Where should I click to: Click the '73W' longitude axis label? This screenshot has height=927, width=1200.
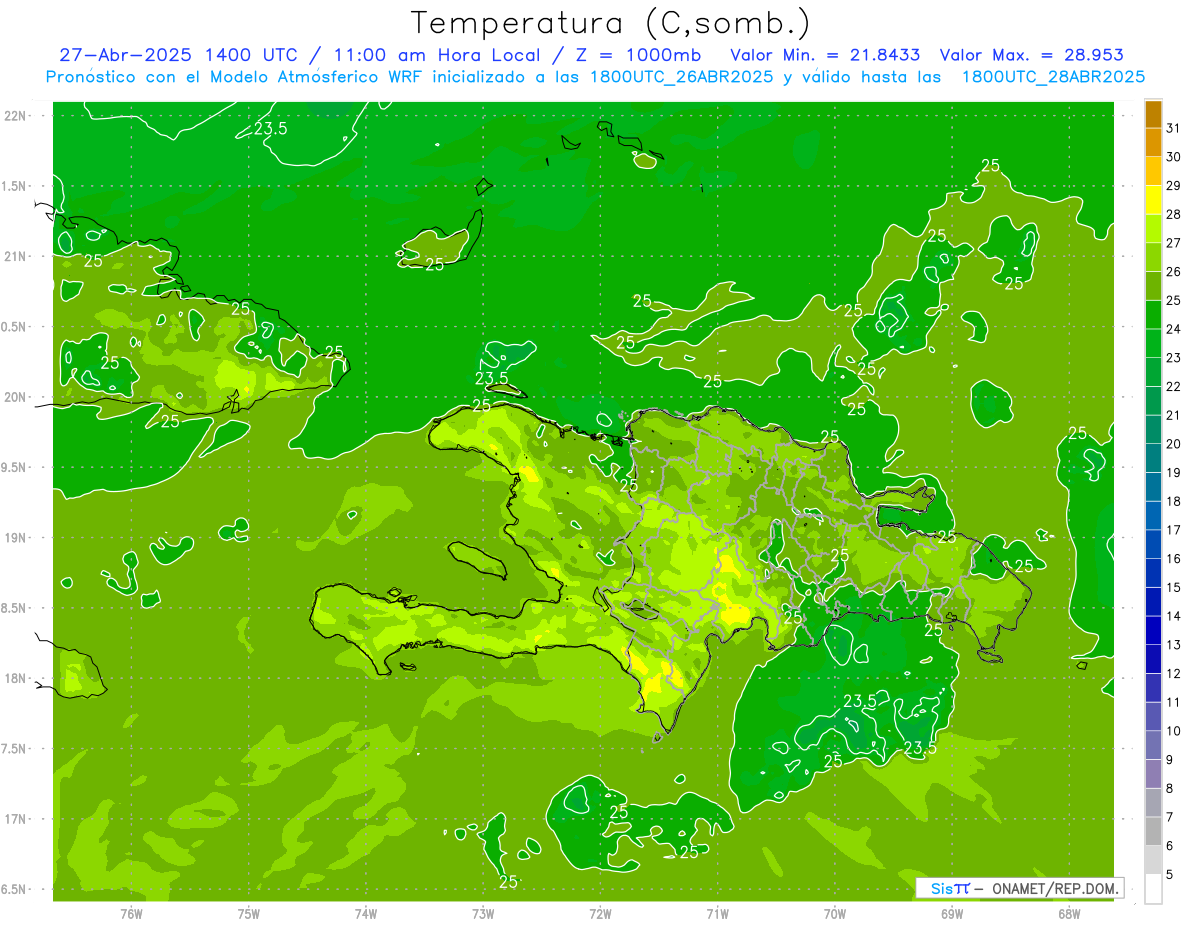(x=483, y=913)
